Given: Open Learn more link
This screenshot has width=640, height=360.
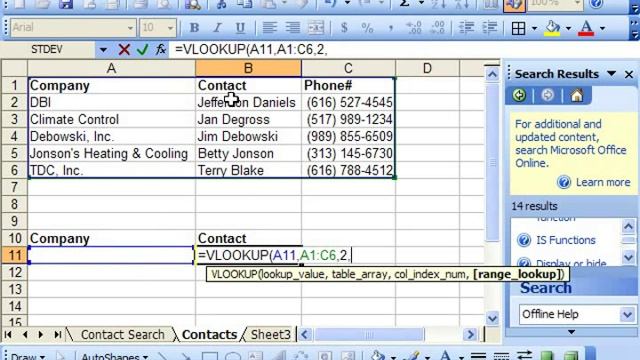Looking at the screenshot, I should [x=603, y=182].
